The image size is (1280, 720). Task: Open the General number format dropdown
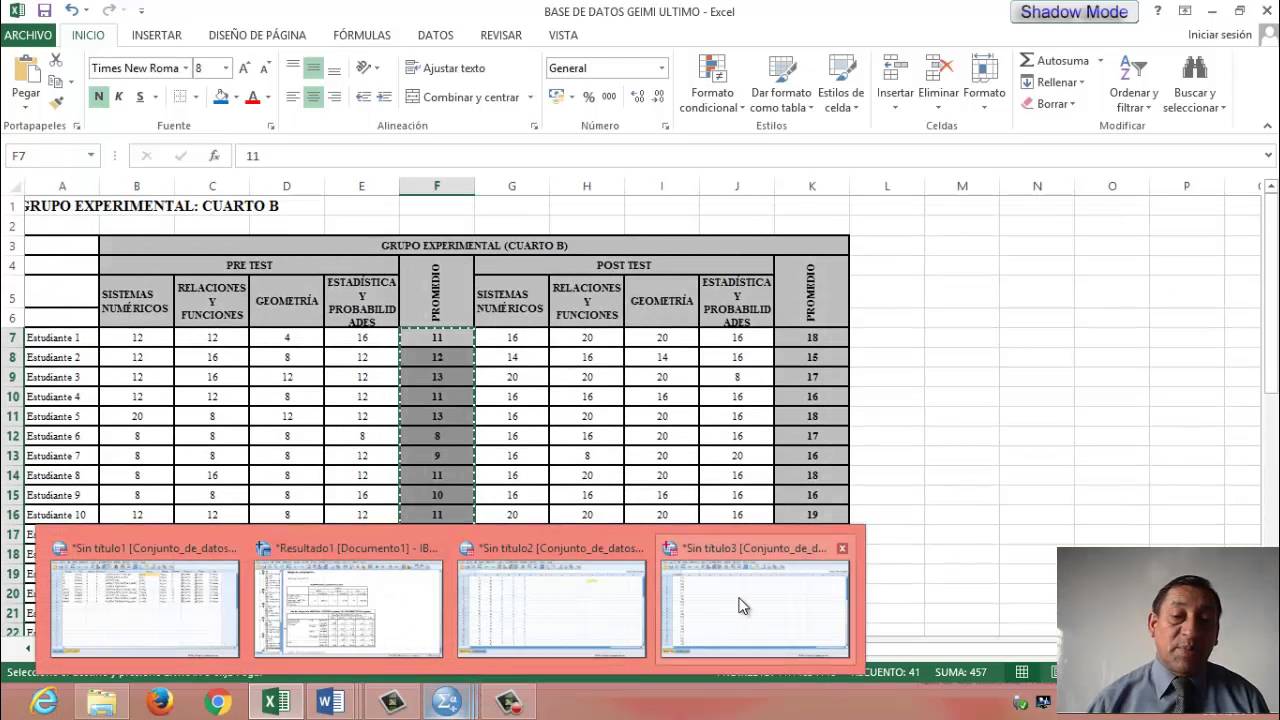tap(661, 68)
